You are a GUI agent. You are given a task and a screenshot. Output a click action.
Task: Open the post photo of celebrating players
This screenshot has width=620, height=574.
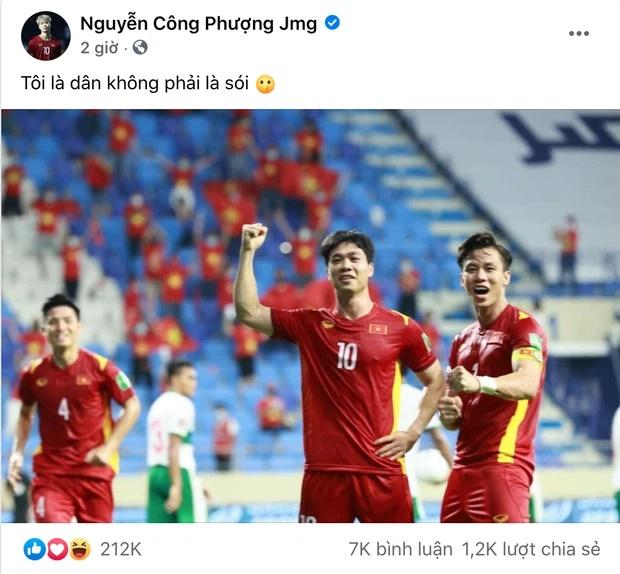(x=310, y=316)
